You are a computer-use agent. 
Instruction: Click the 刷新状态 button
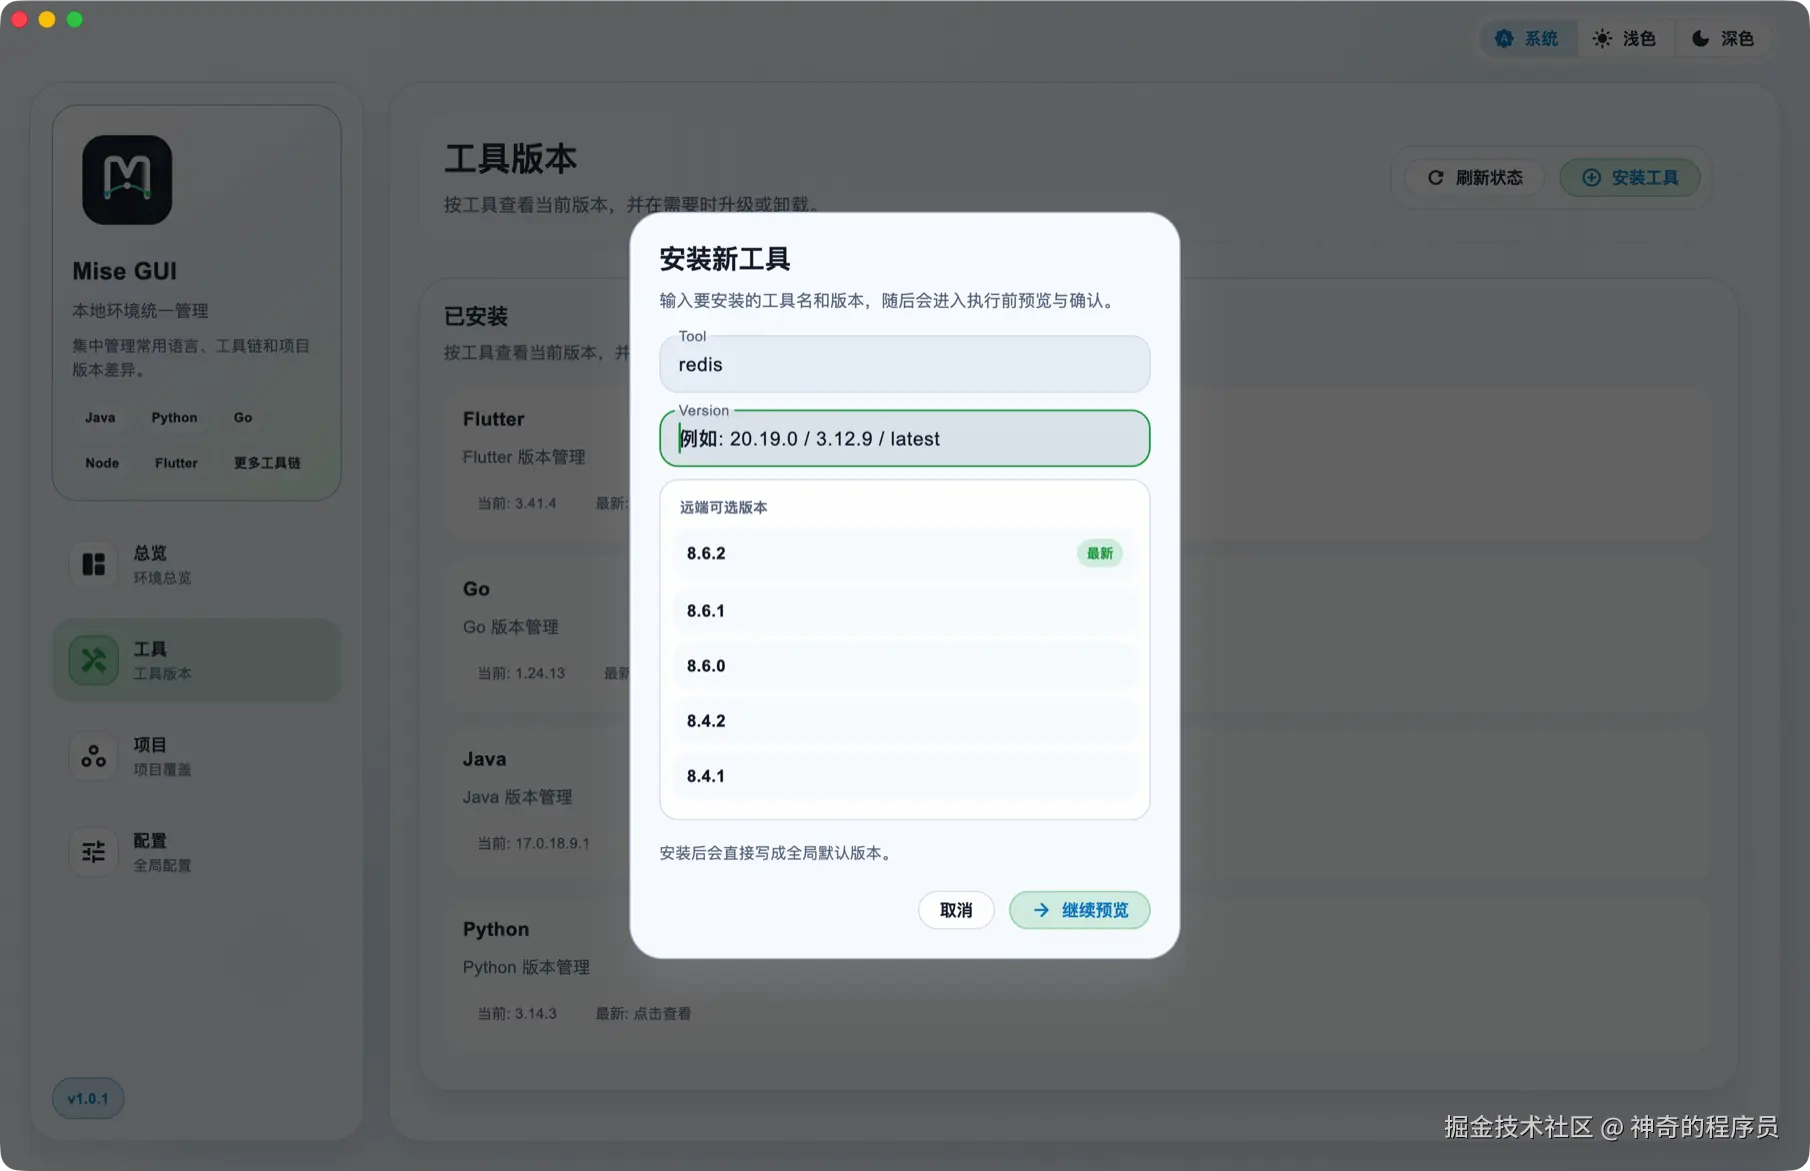(x=1475, y=177)
